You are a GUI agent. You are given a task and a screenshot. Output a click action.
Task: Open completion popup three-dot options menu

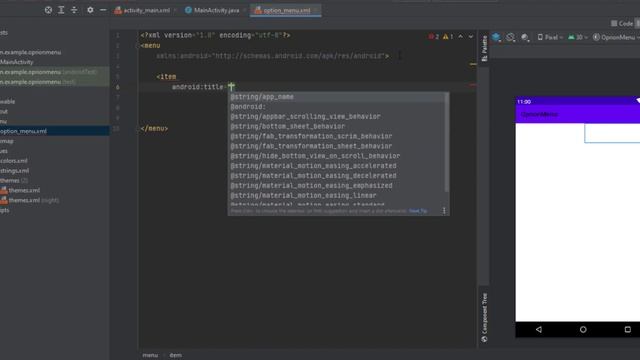(444, 211)
